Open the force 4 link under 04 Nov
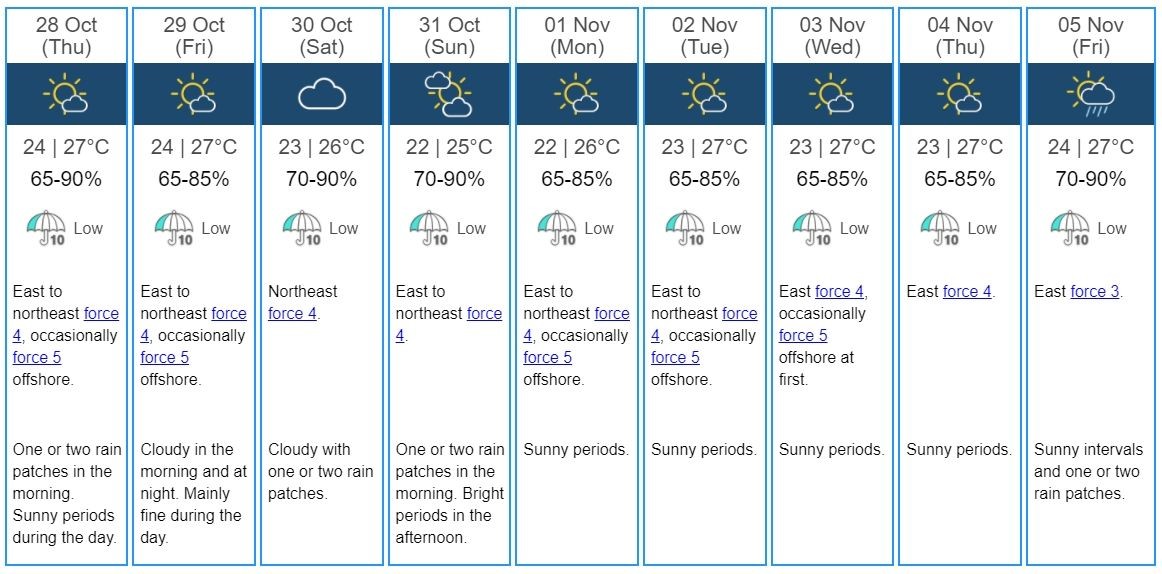Image resolution: width=1162 pixels, height=574 pixels. 967,291
